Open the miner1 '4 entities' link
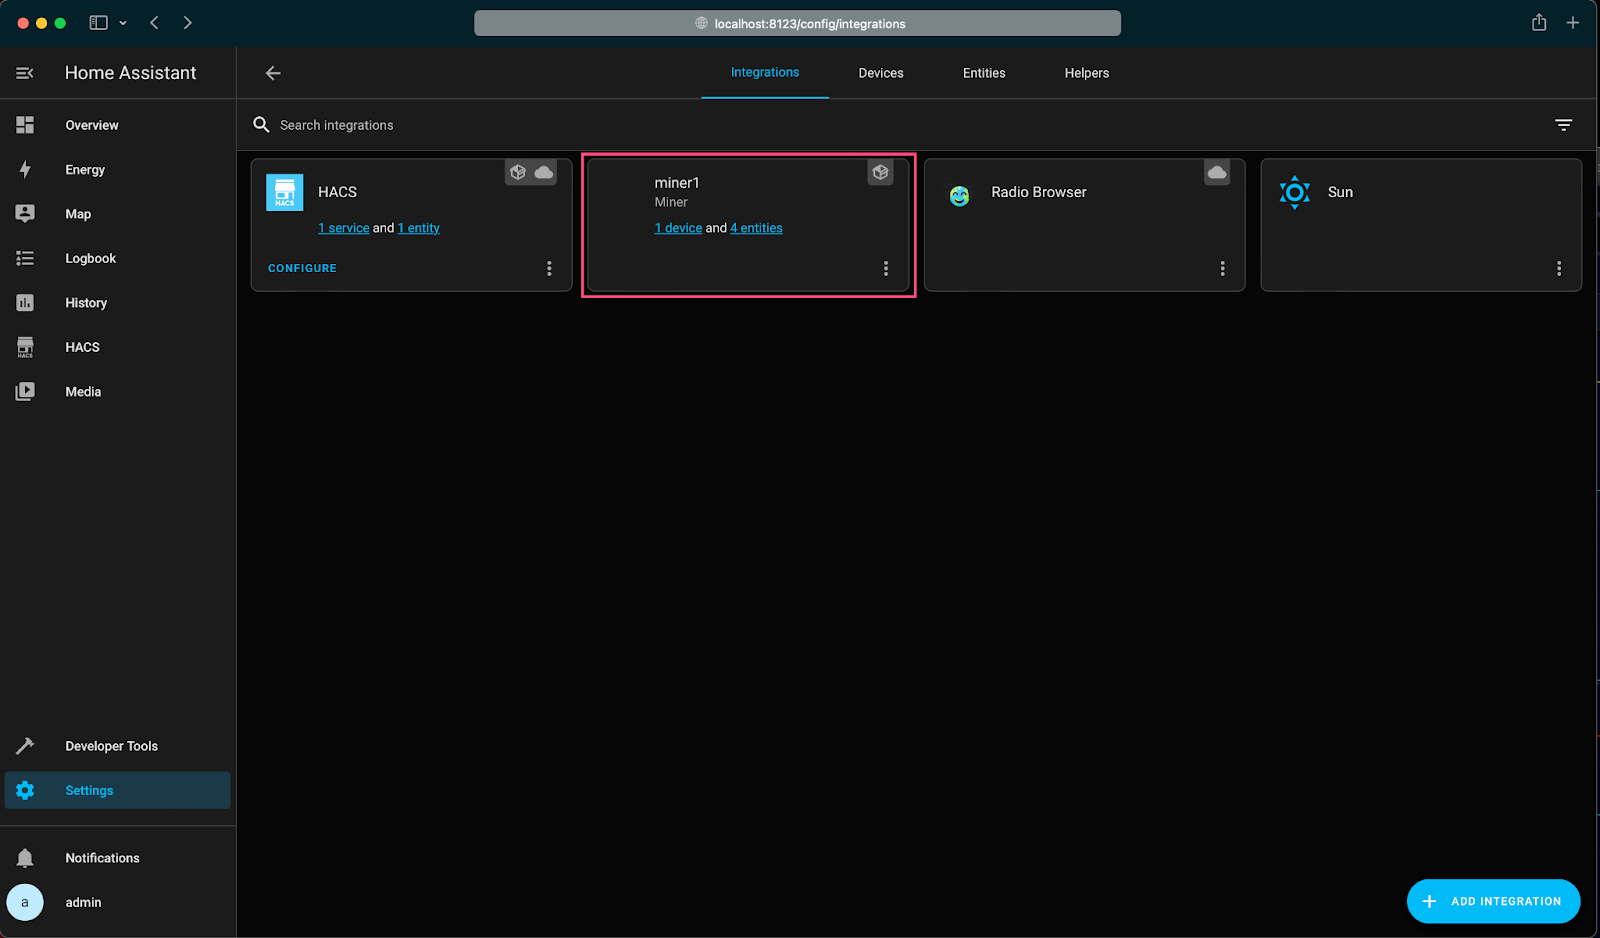Image resolution: width=1600 pixels, height=938 pixels. tap(757, 228)
